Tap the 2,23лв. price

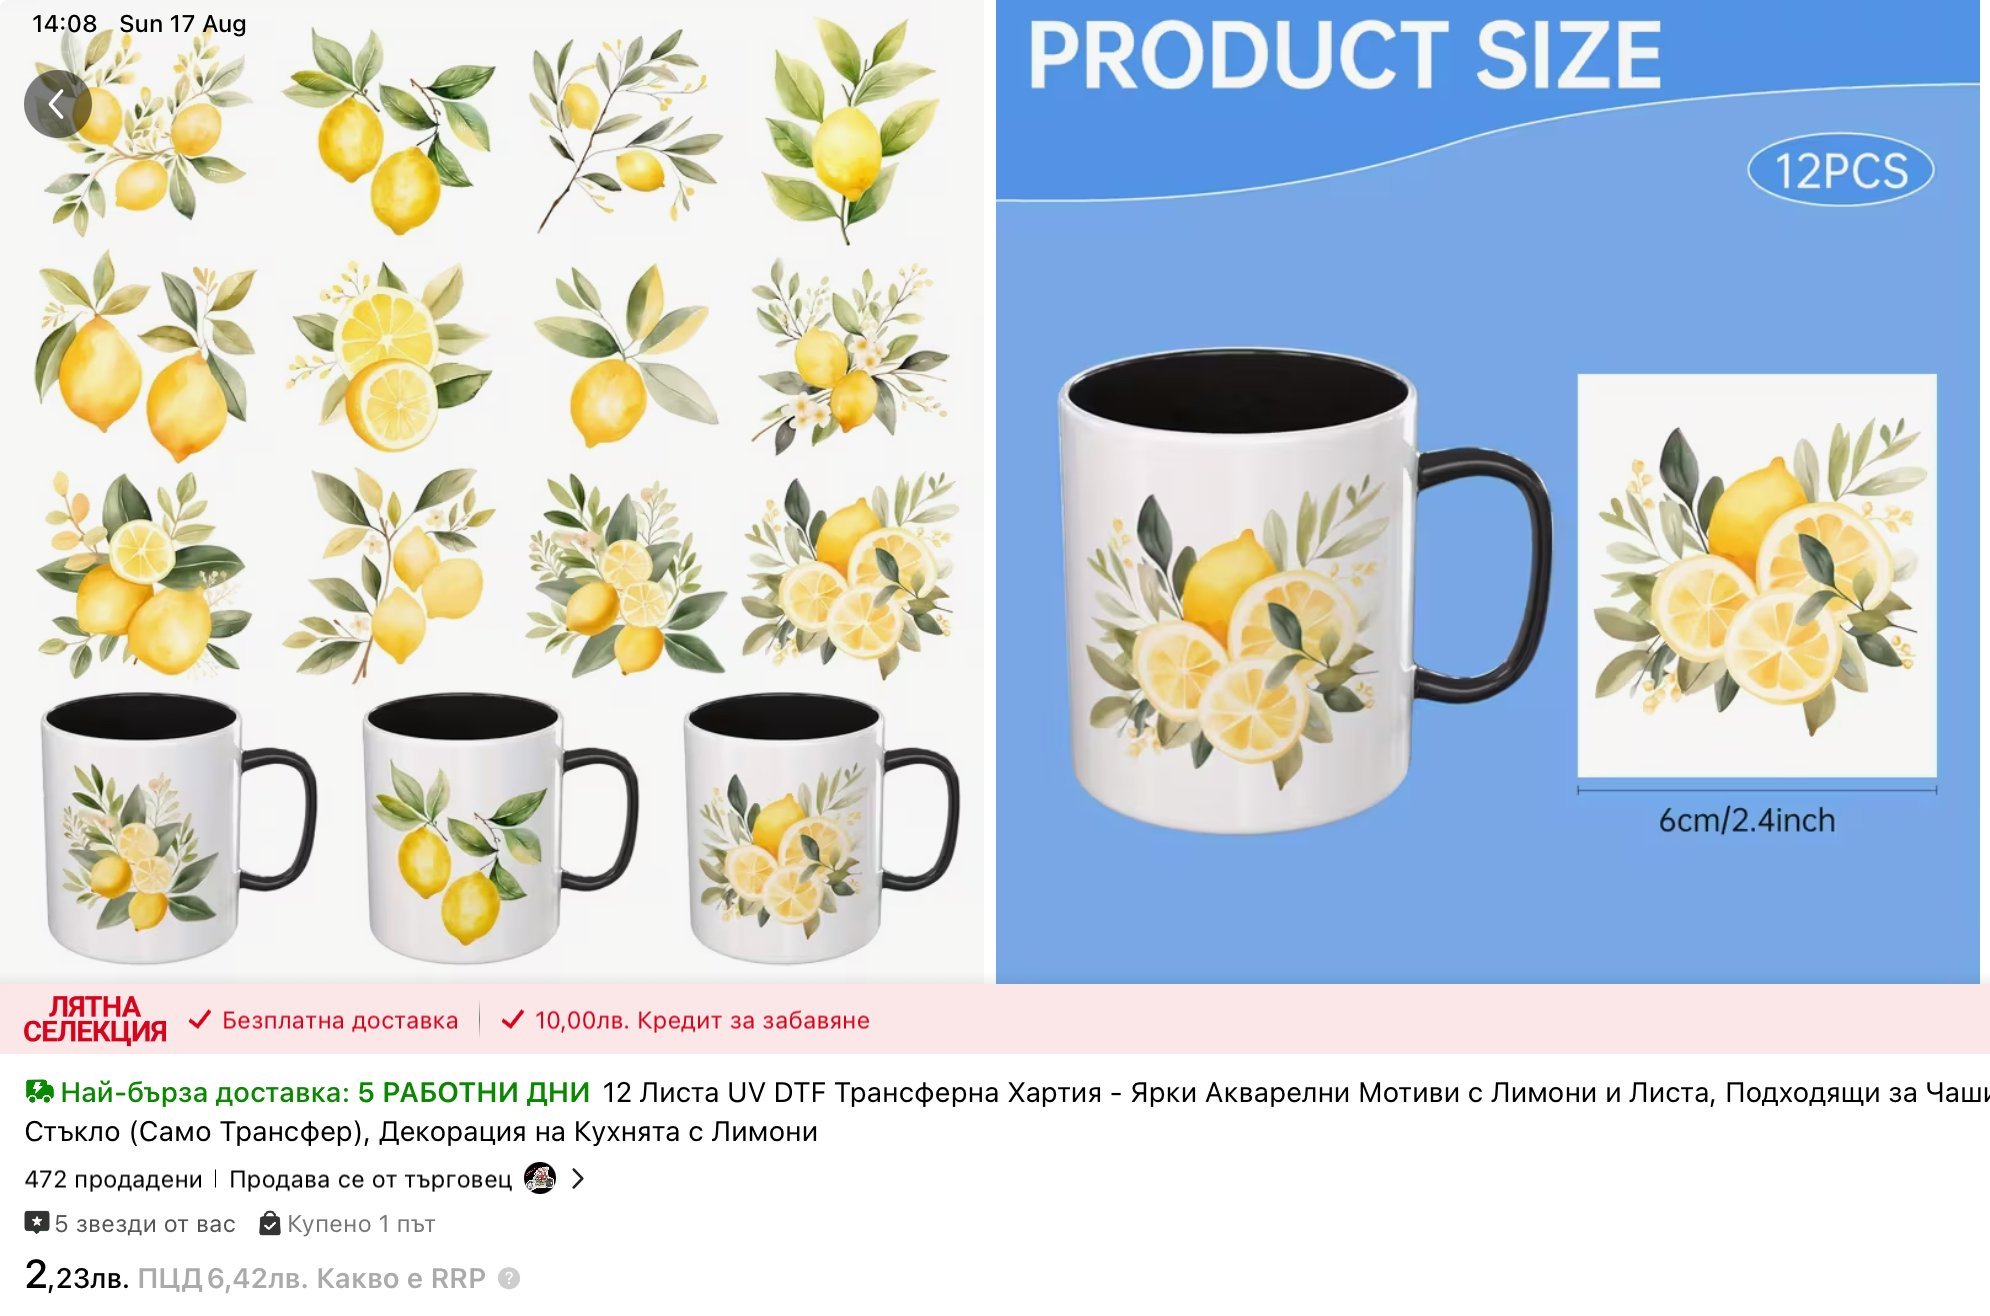click(77, 1275)
